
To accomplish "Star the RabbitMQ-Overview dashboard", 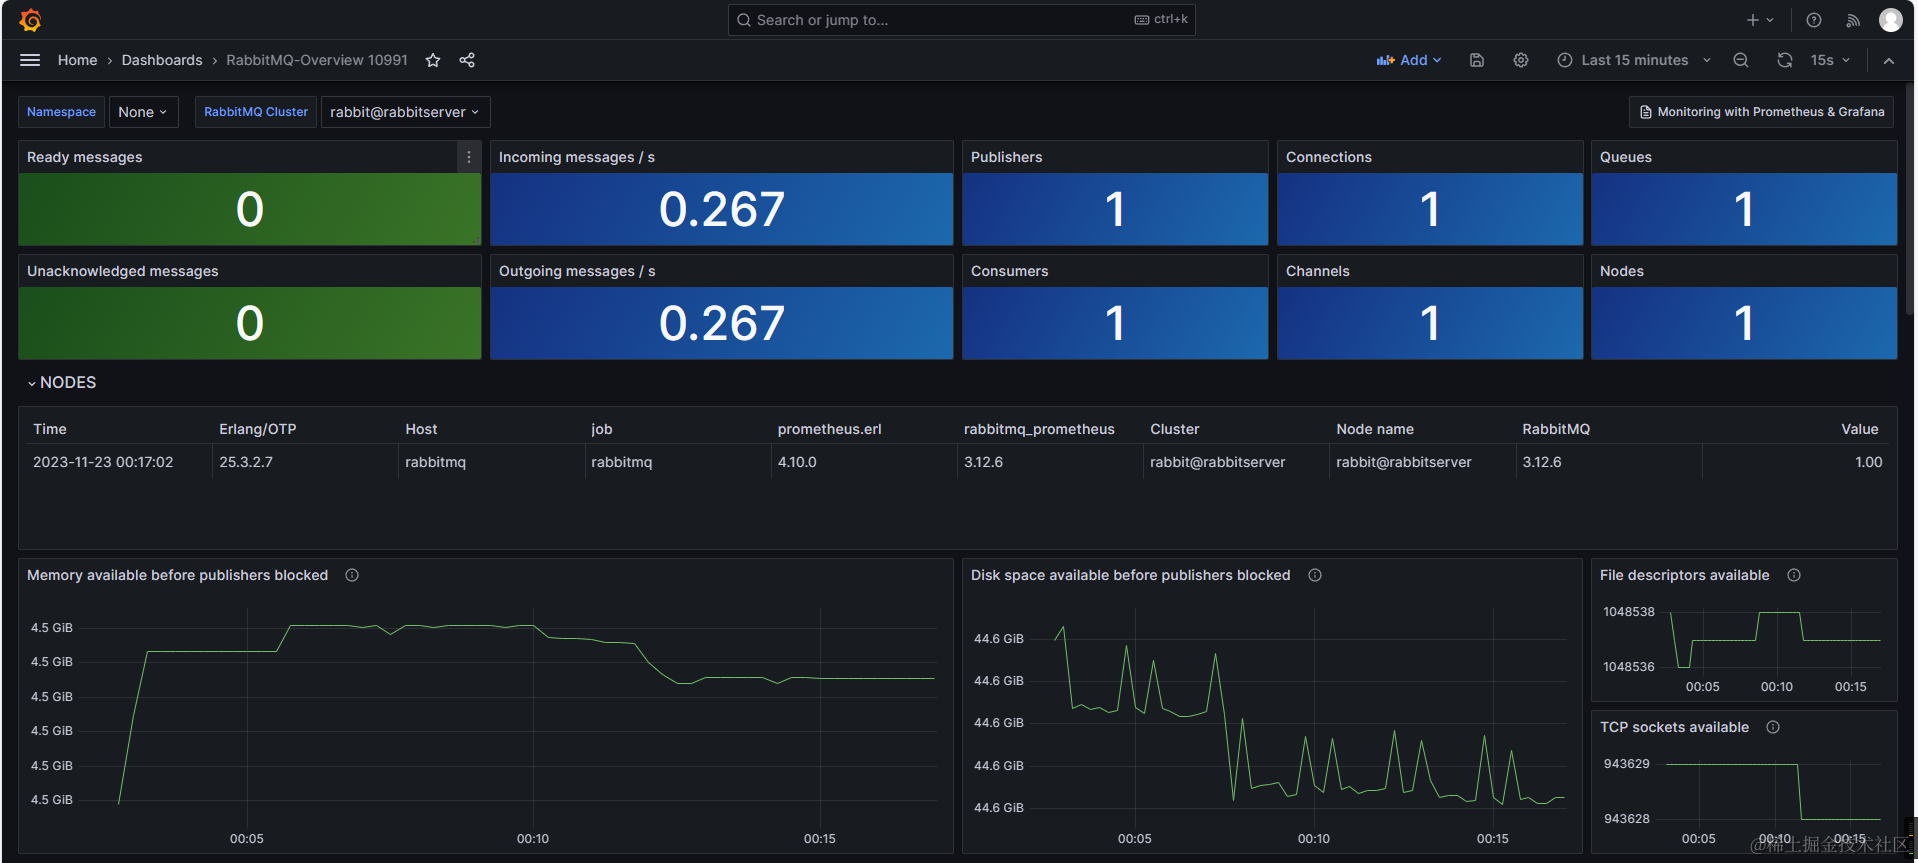I will click(433, 60).
